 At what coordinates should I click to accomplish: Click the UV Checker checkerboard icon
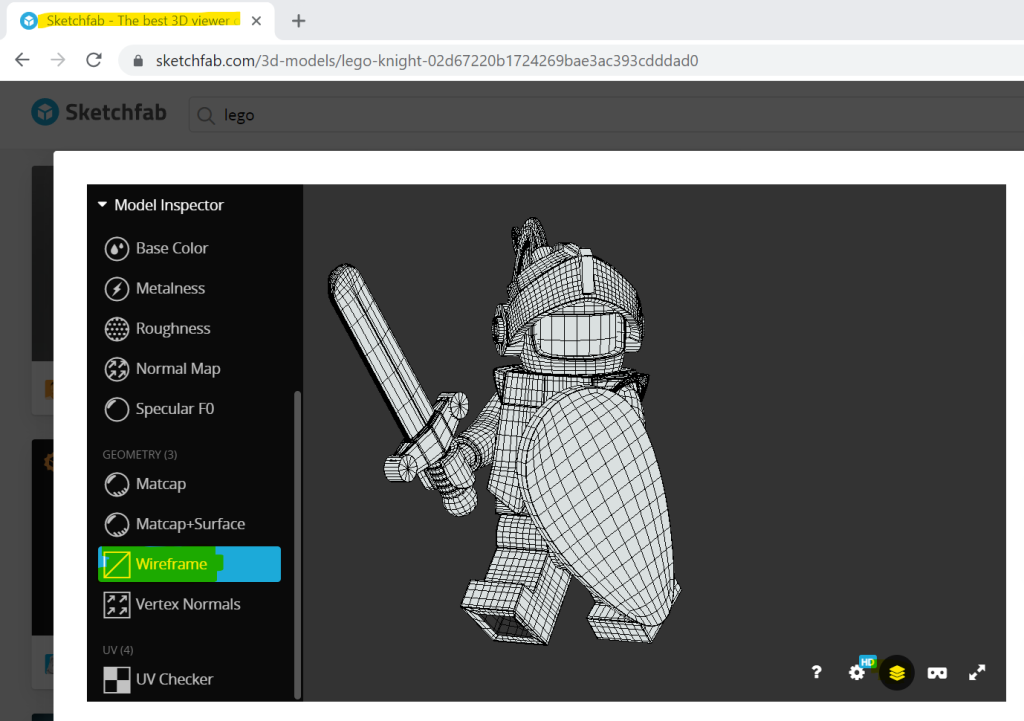pos(117,680)
